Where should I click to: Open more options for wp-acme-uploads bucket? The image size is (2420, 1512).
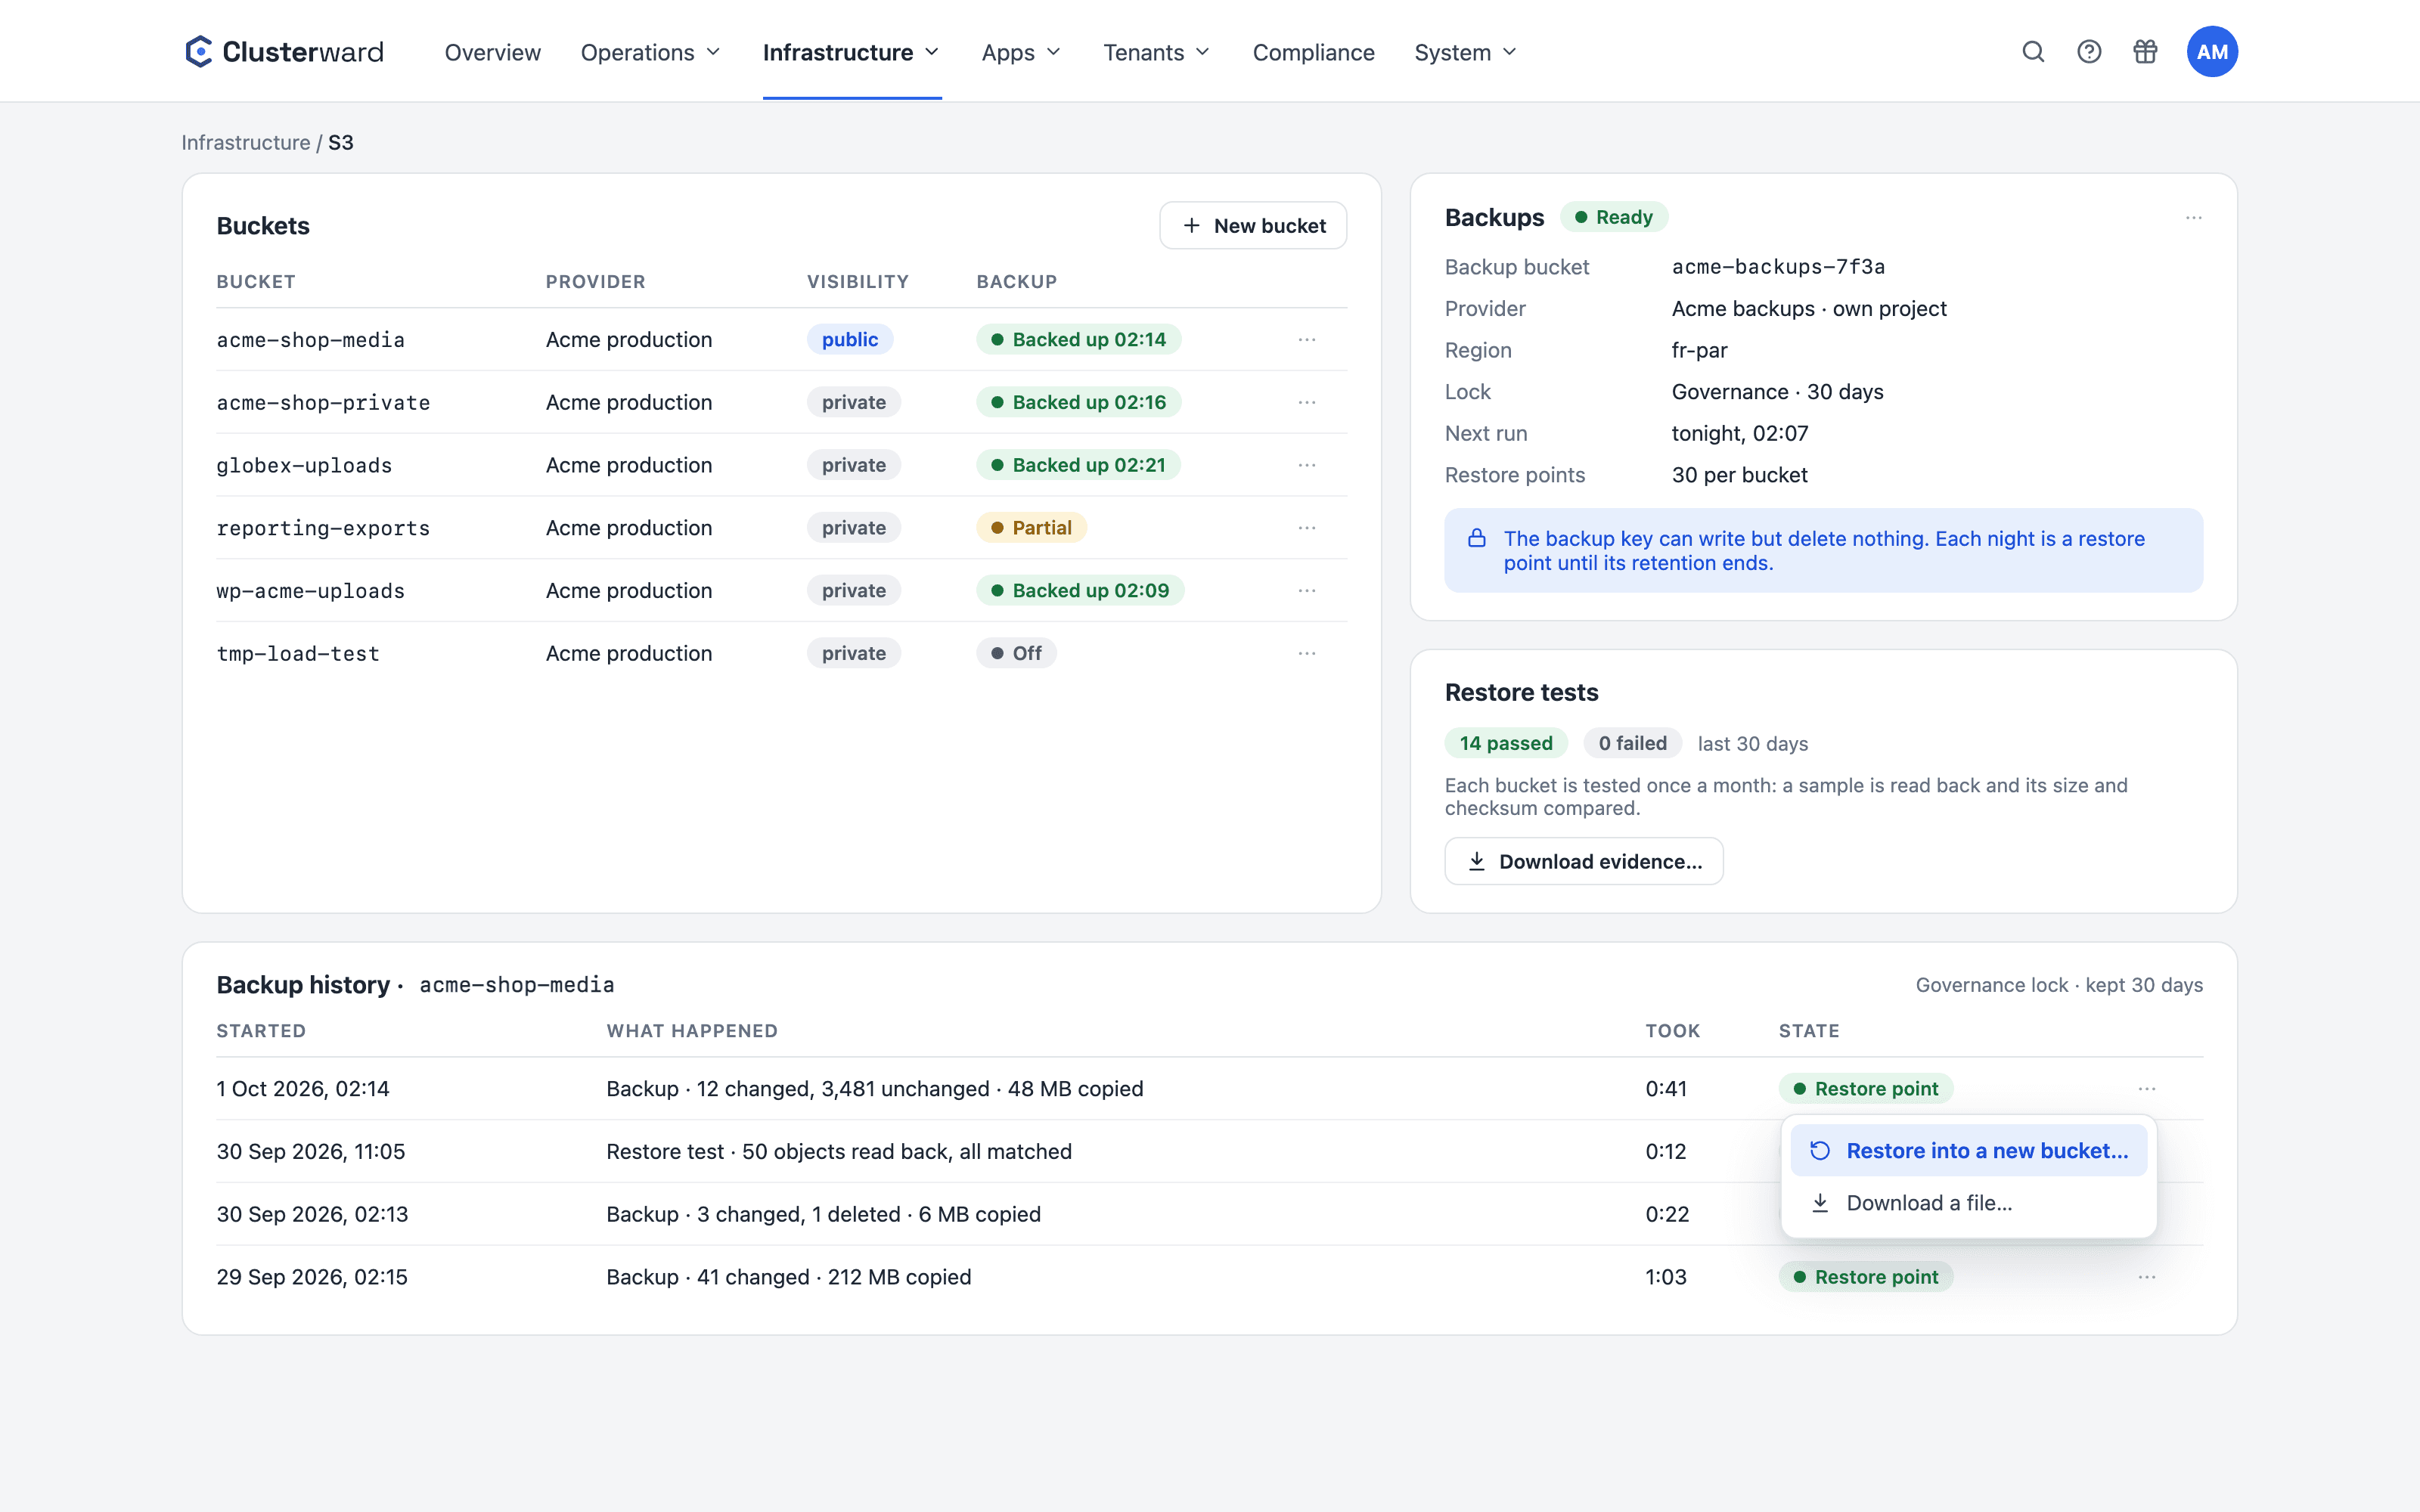pos(1307,591)
